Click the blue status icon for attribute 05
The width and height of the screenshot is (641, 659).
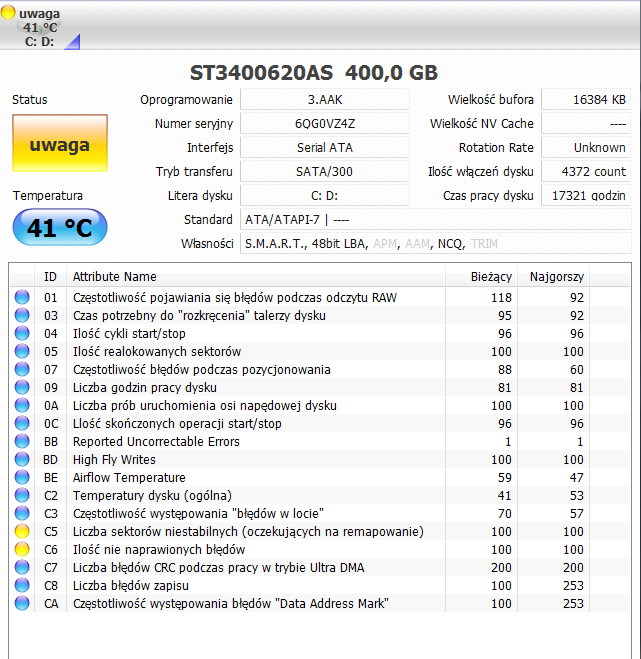[x=22, y=351]
